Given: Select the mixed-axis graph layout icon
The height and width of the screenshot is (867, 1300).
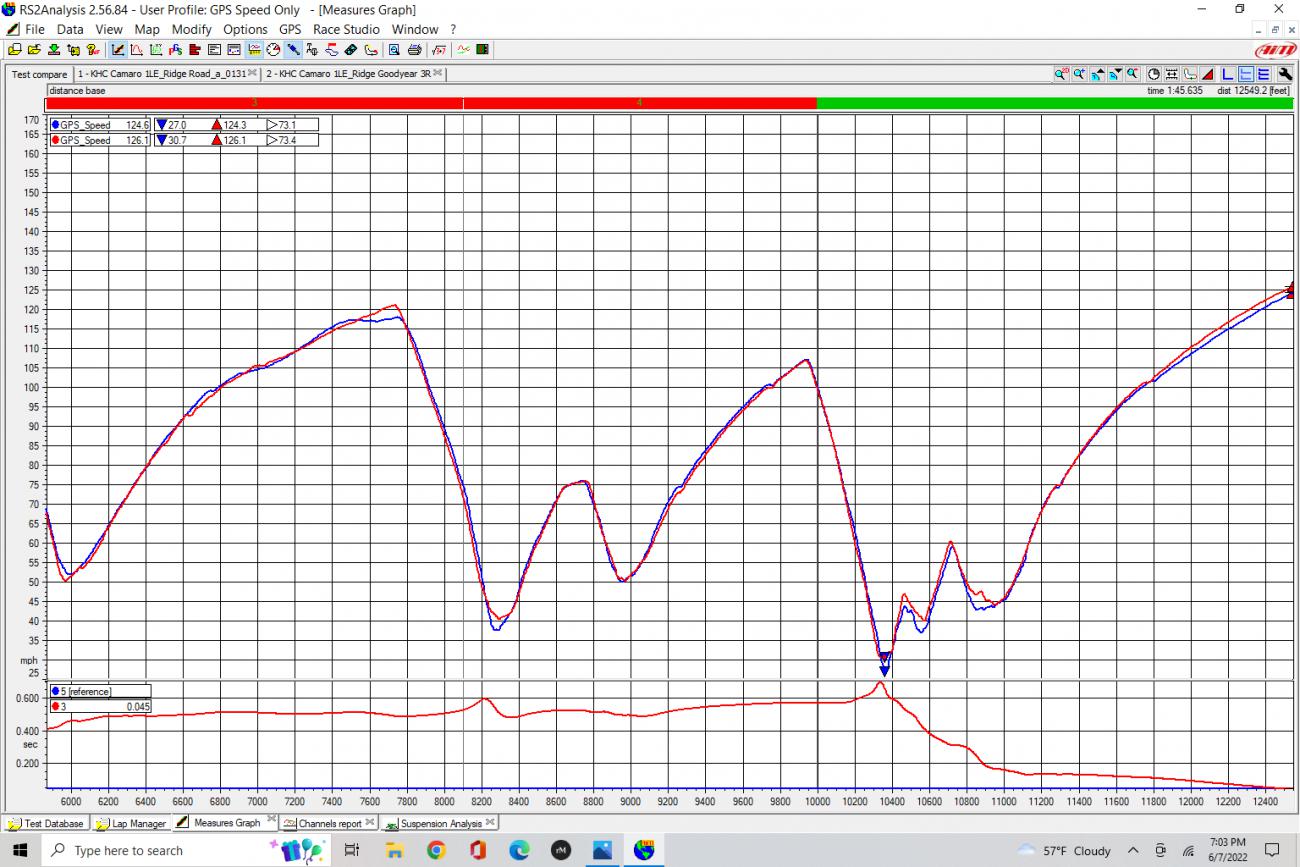Looking at the screenshot, I should [1246, 74].
